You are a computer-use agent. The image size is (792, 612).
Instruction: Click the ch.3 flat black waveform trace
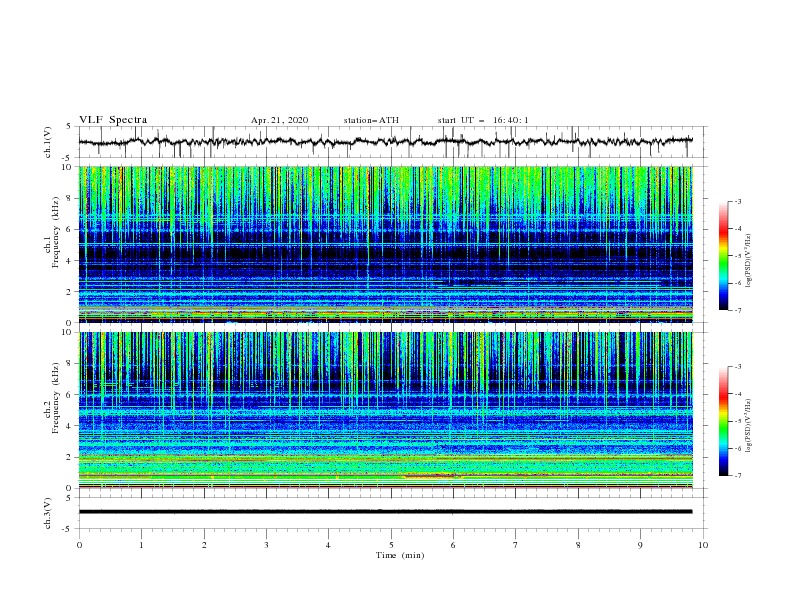[385, 512]
